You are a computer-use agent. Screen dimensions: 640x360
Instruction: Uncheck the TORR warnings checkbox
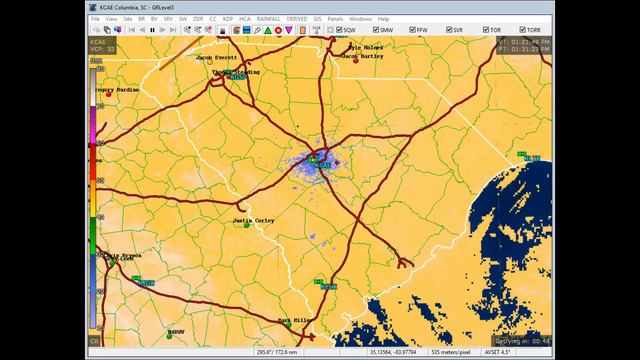click(x=522, y=30)
